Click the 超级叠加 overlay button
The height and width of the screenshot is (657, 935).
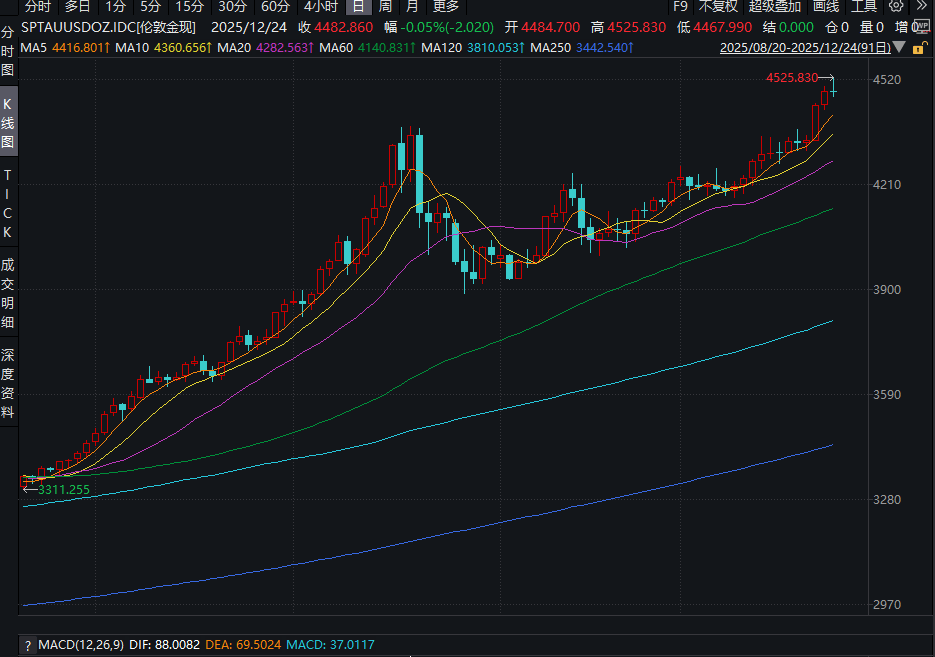tap(775, 6)
